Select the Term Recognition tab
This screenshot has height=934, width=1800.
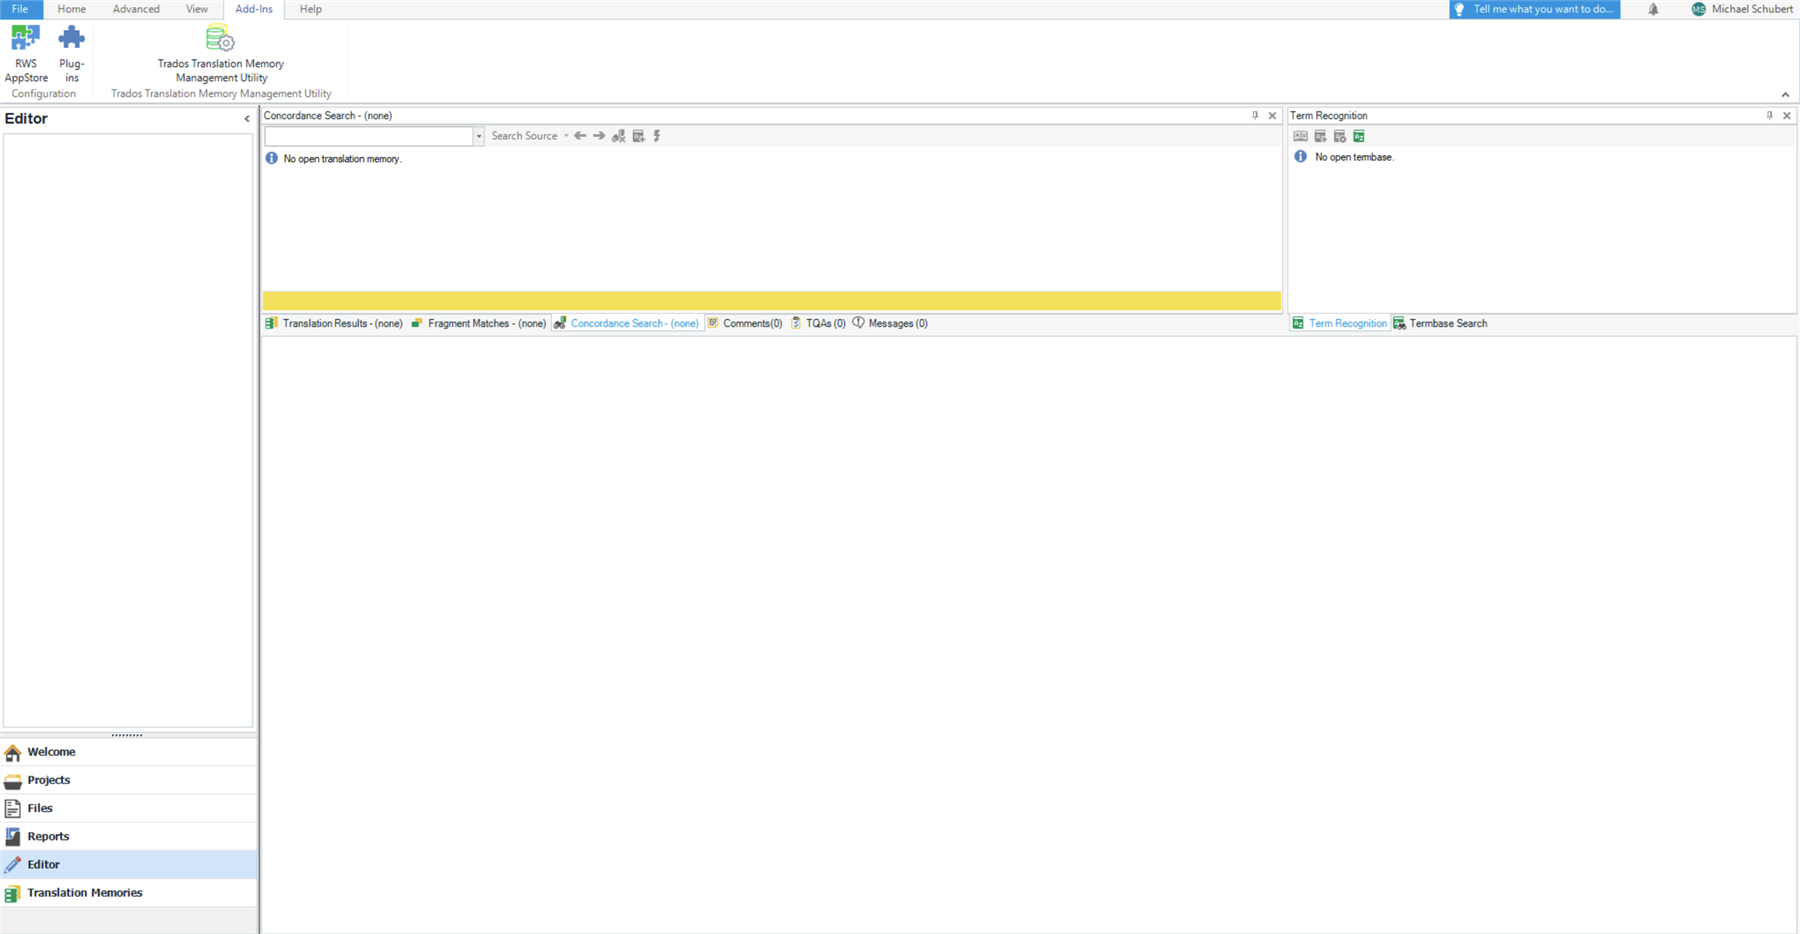[x=1340, y=323]
